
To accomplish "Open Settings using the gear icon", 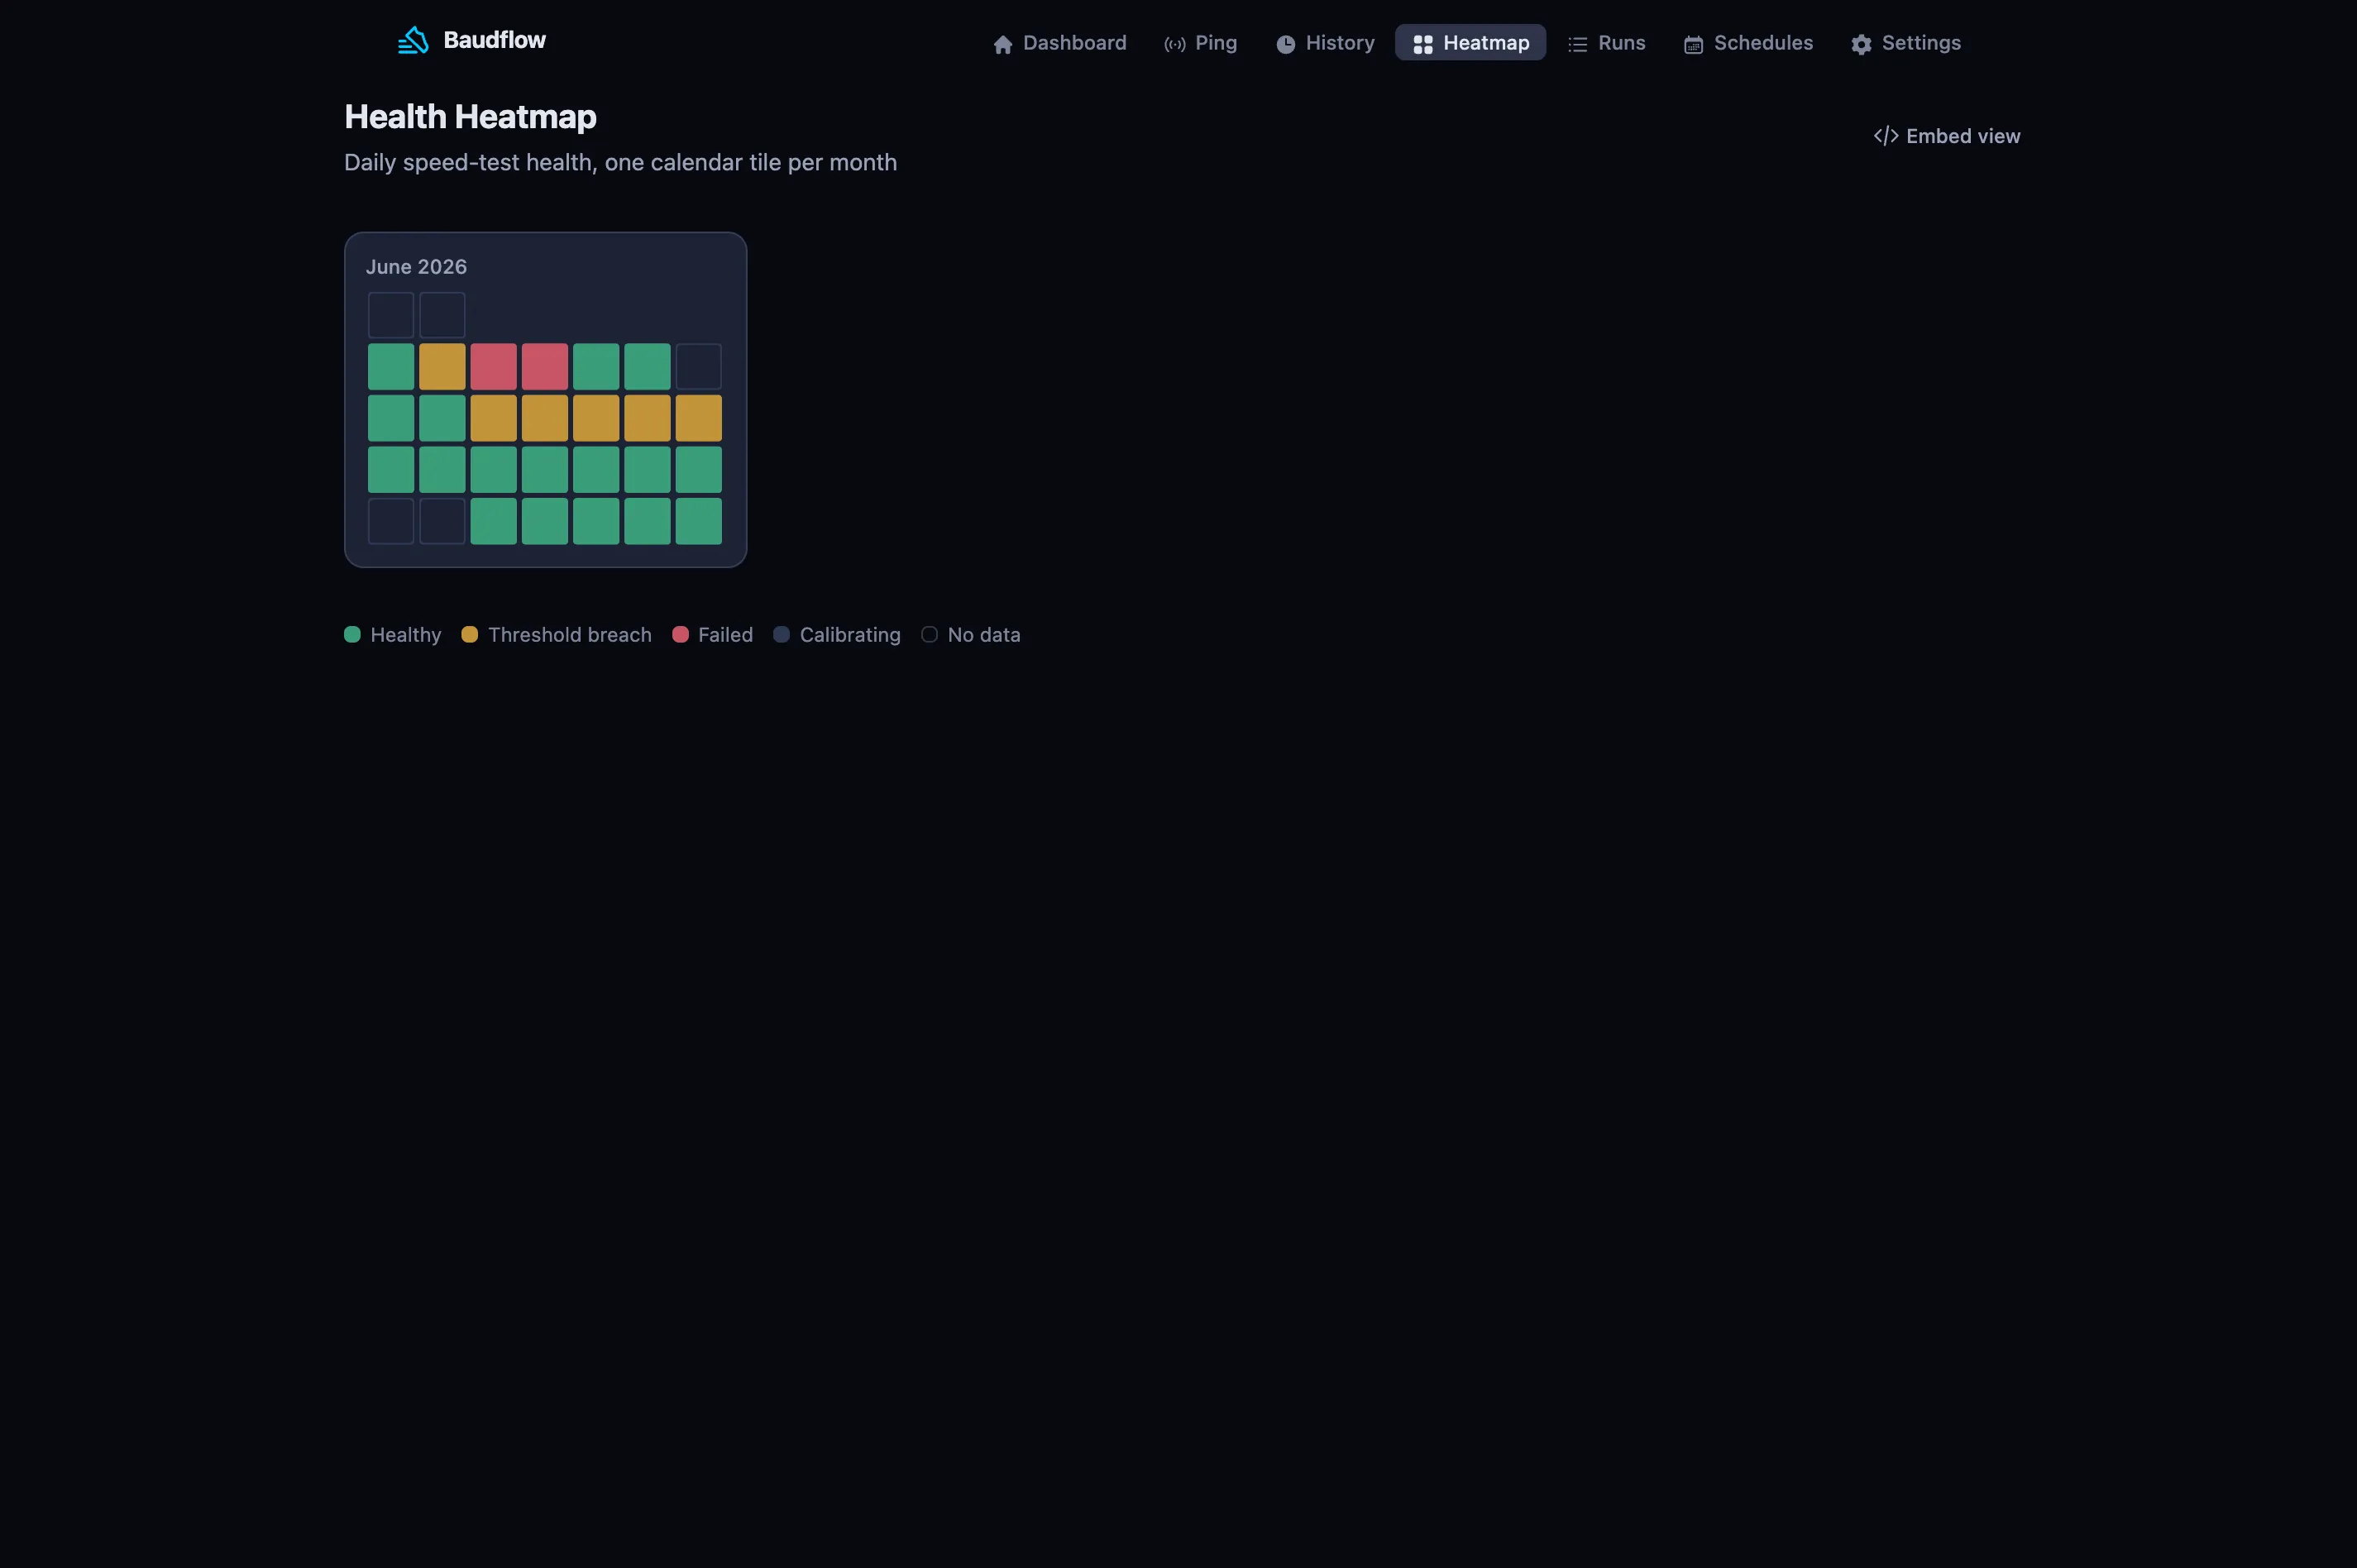I will (1861, 44).
